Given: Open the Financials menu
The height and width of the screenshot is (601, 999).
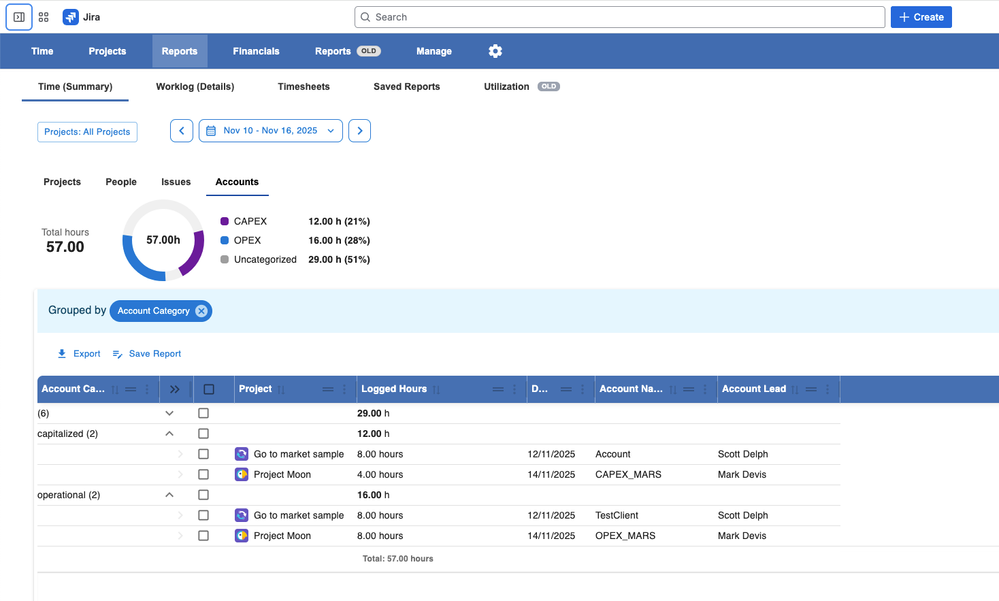Looking at the screenshot, I should point(256,51).
